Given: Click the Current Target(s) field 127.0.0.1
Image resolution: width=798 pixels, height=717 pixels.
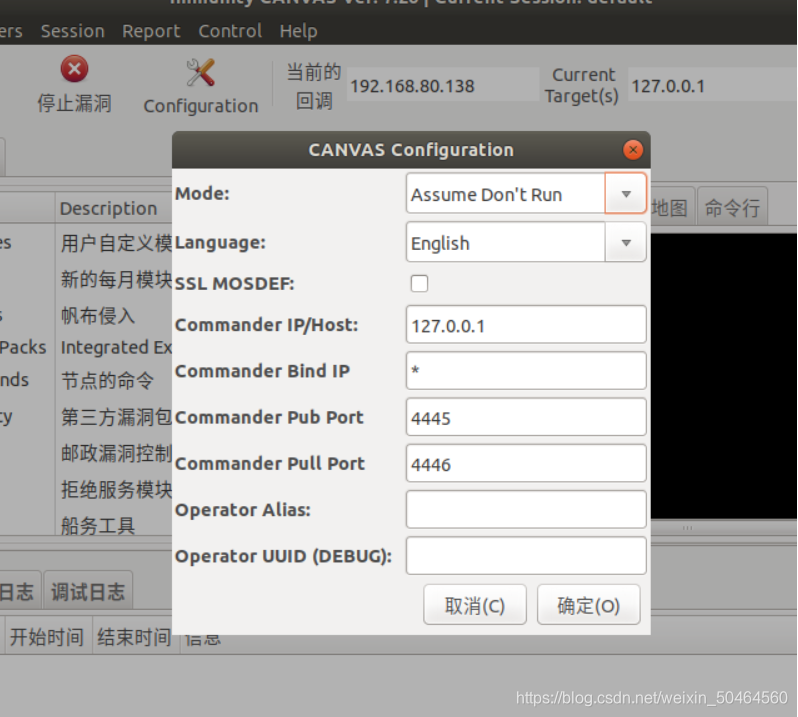Looking at the screenshot, I should point(712,85).
